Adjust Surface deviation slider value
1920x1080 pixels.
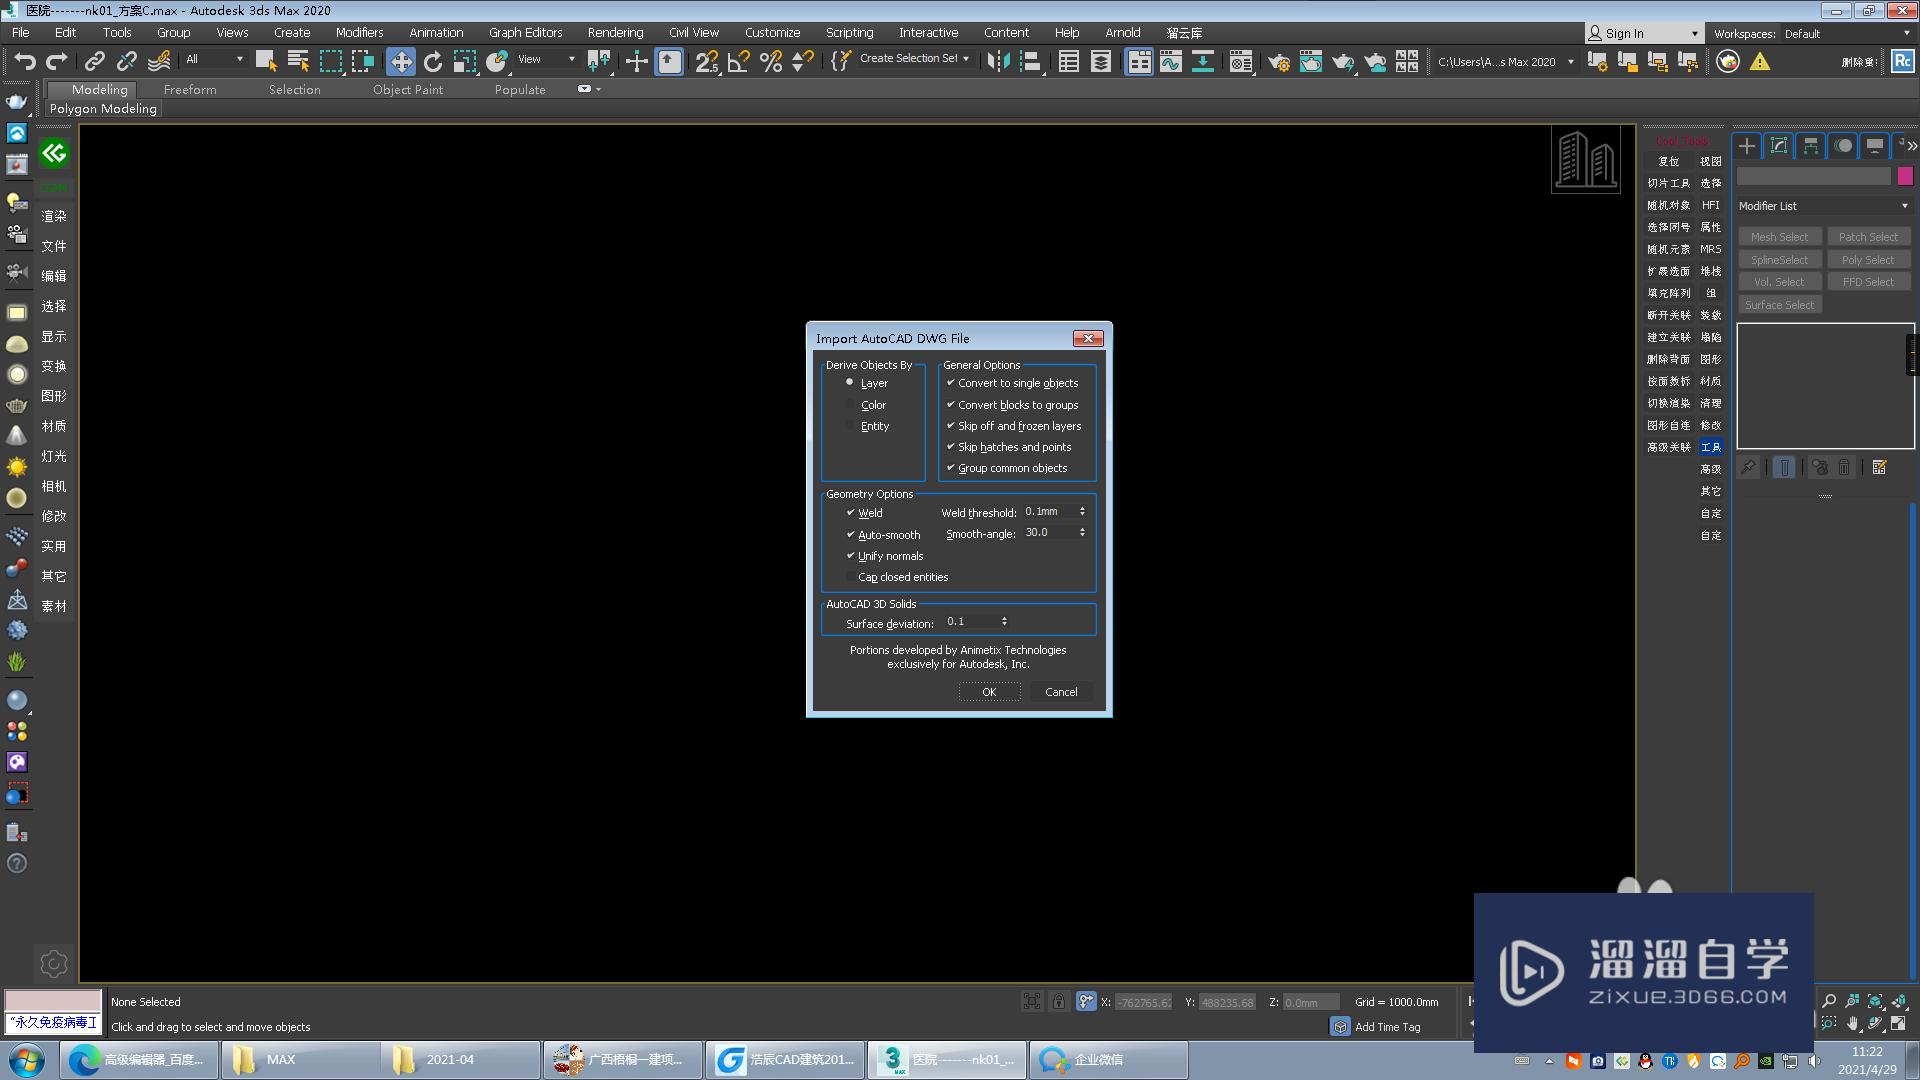(x=1005, y=621)
